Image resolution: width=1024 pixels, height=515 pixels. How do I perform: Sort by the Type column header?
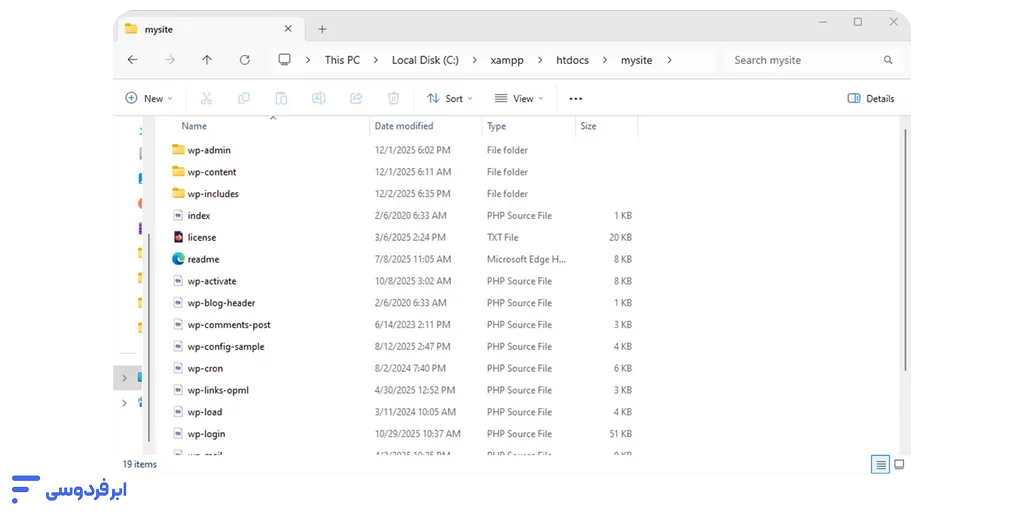click(496, 126)
